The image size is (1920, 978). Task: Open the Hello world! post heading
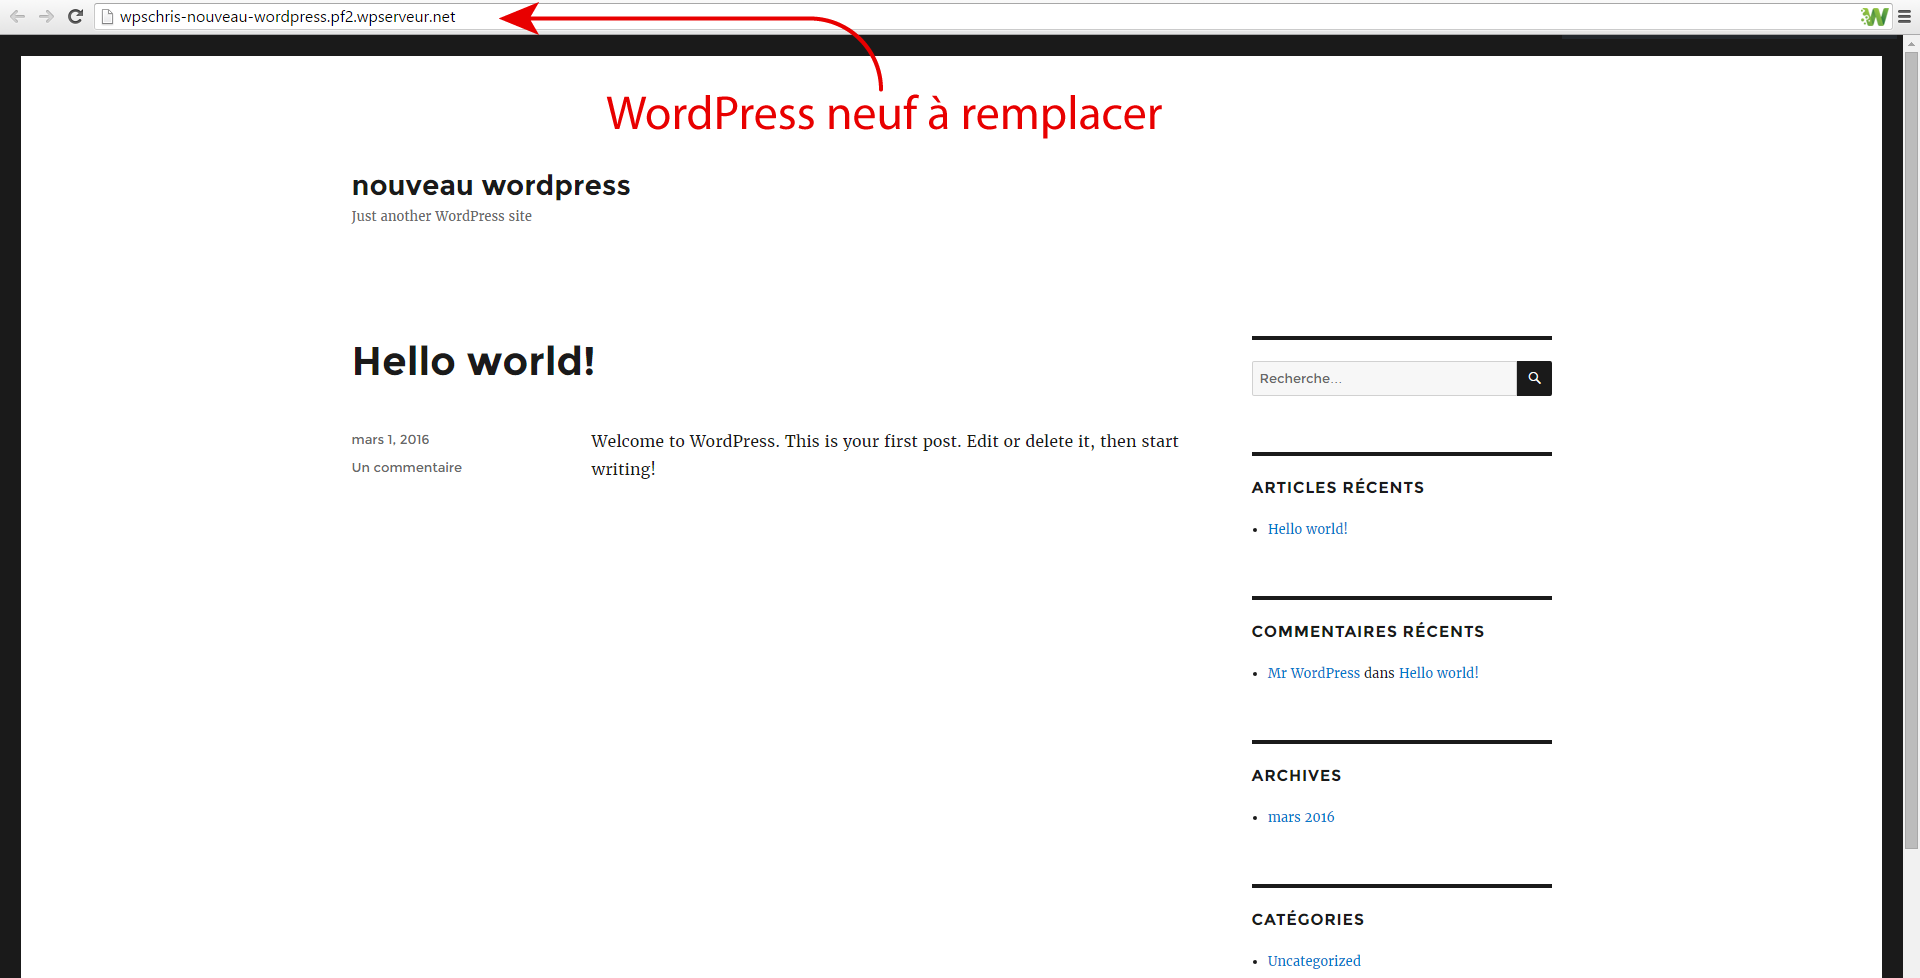[x=473, y=362]
